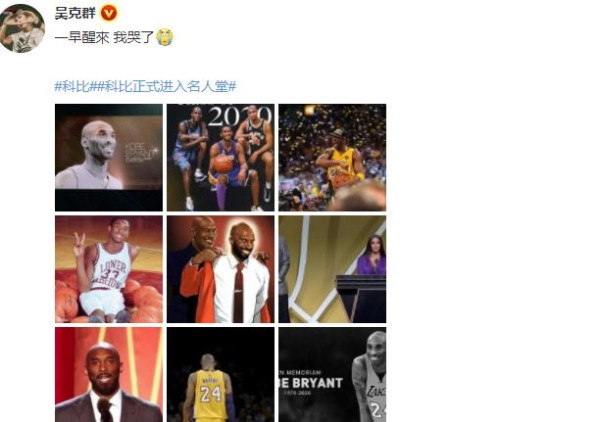600x422 pixels.
Task: Click the post text 一早醒來 我哭了
Action: (104, 37)
